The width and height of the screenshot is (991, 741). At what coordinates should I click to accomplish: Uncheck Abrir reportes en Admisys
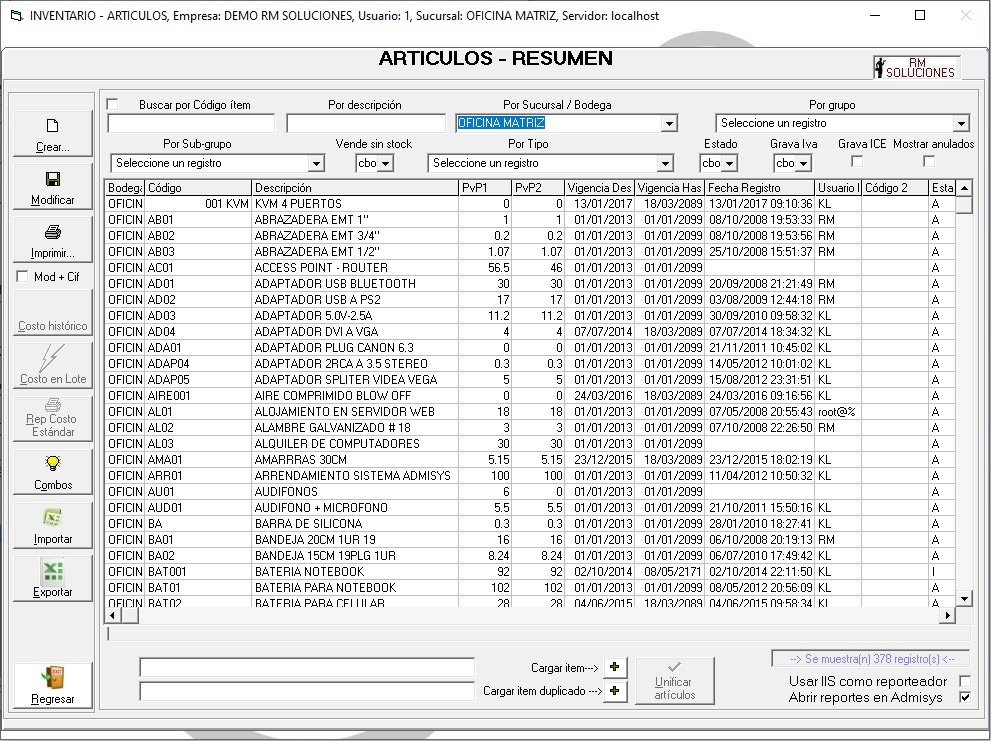click(964, 698)
